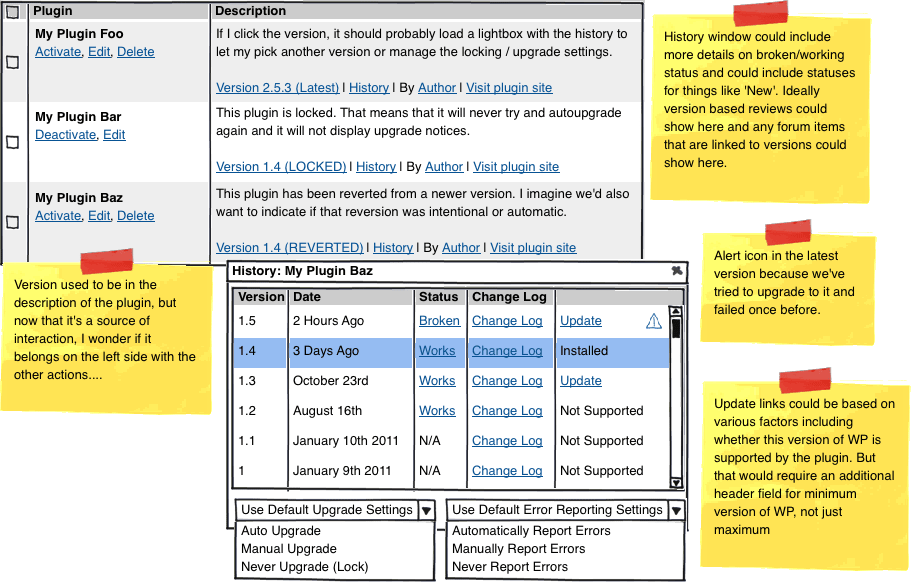Viewport: 911px width, 582px height.
Task: Open History for My Plugin Baz
Action: [x=393, y=247]
